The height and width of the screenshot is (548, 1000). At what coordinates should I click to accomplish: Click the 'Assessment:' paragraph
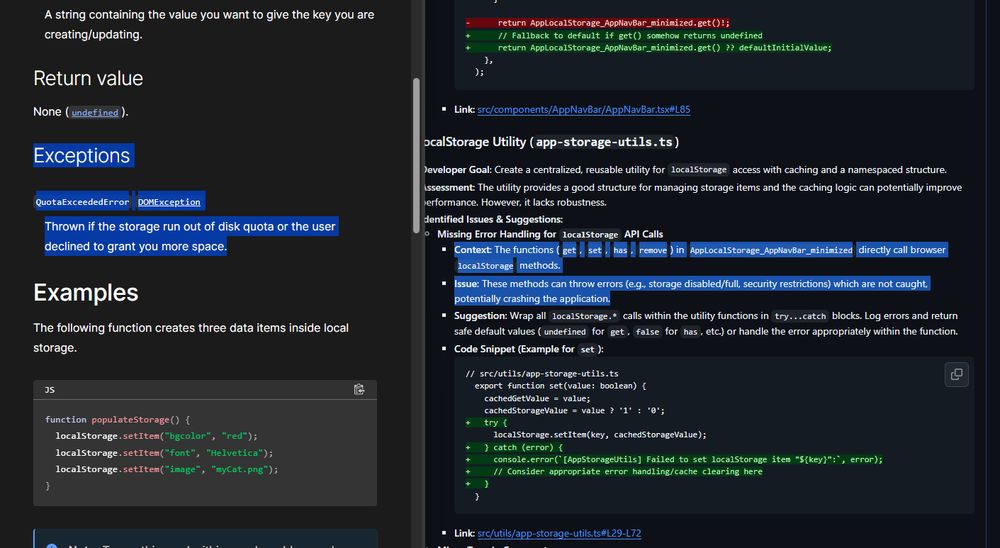[x=691, y=195]
